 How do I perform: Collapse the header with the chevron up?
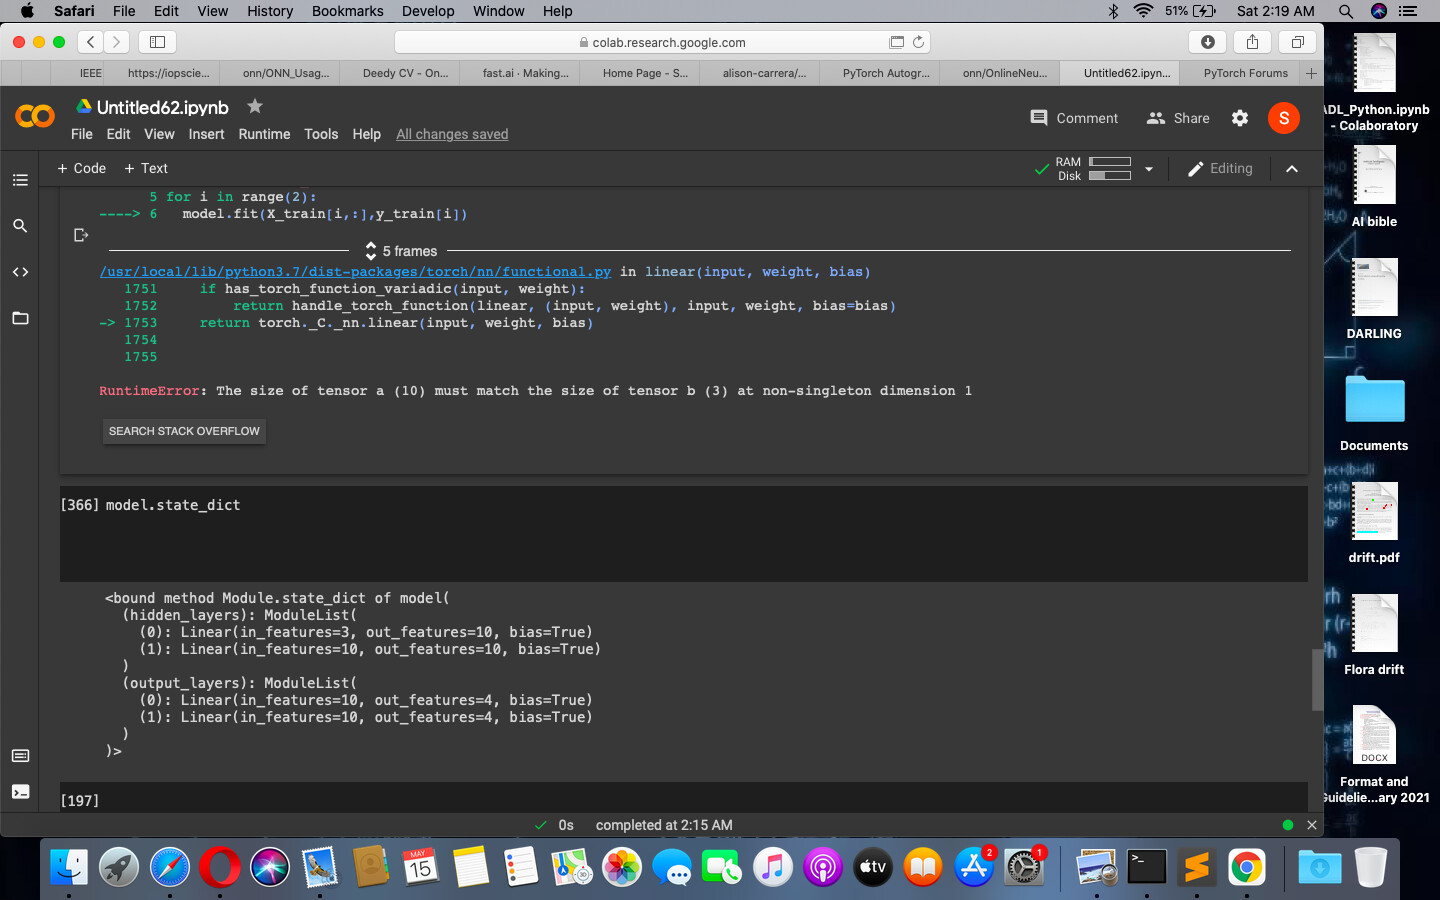click(x=1292, y=169)
